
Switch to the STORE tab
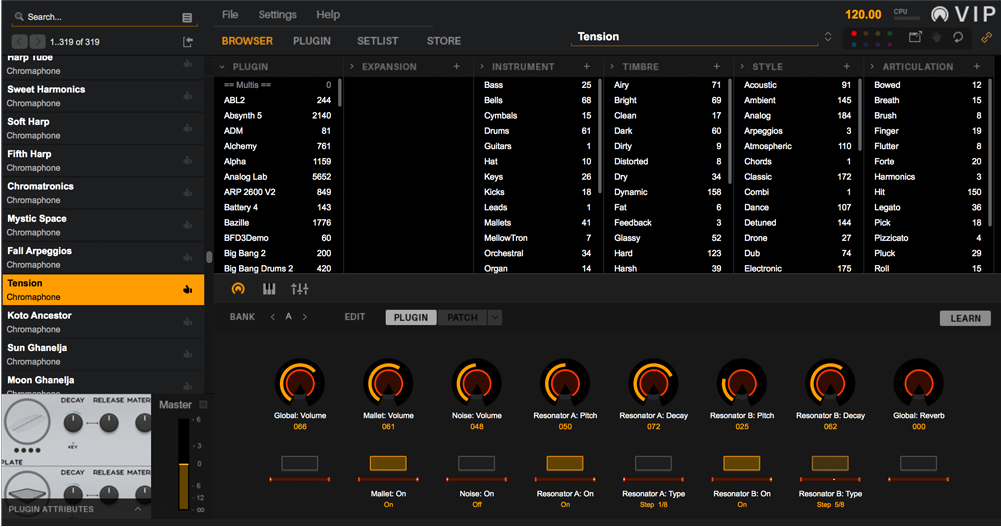click(444, 41)
